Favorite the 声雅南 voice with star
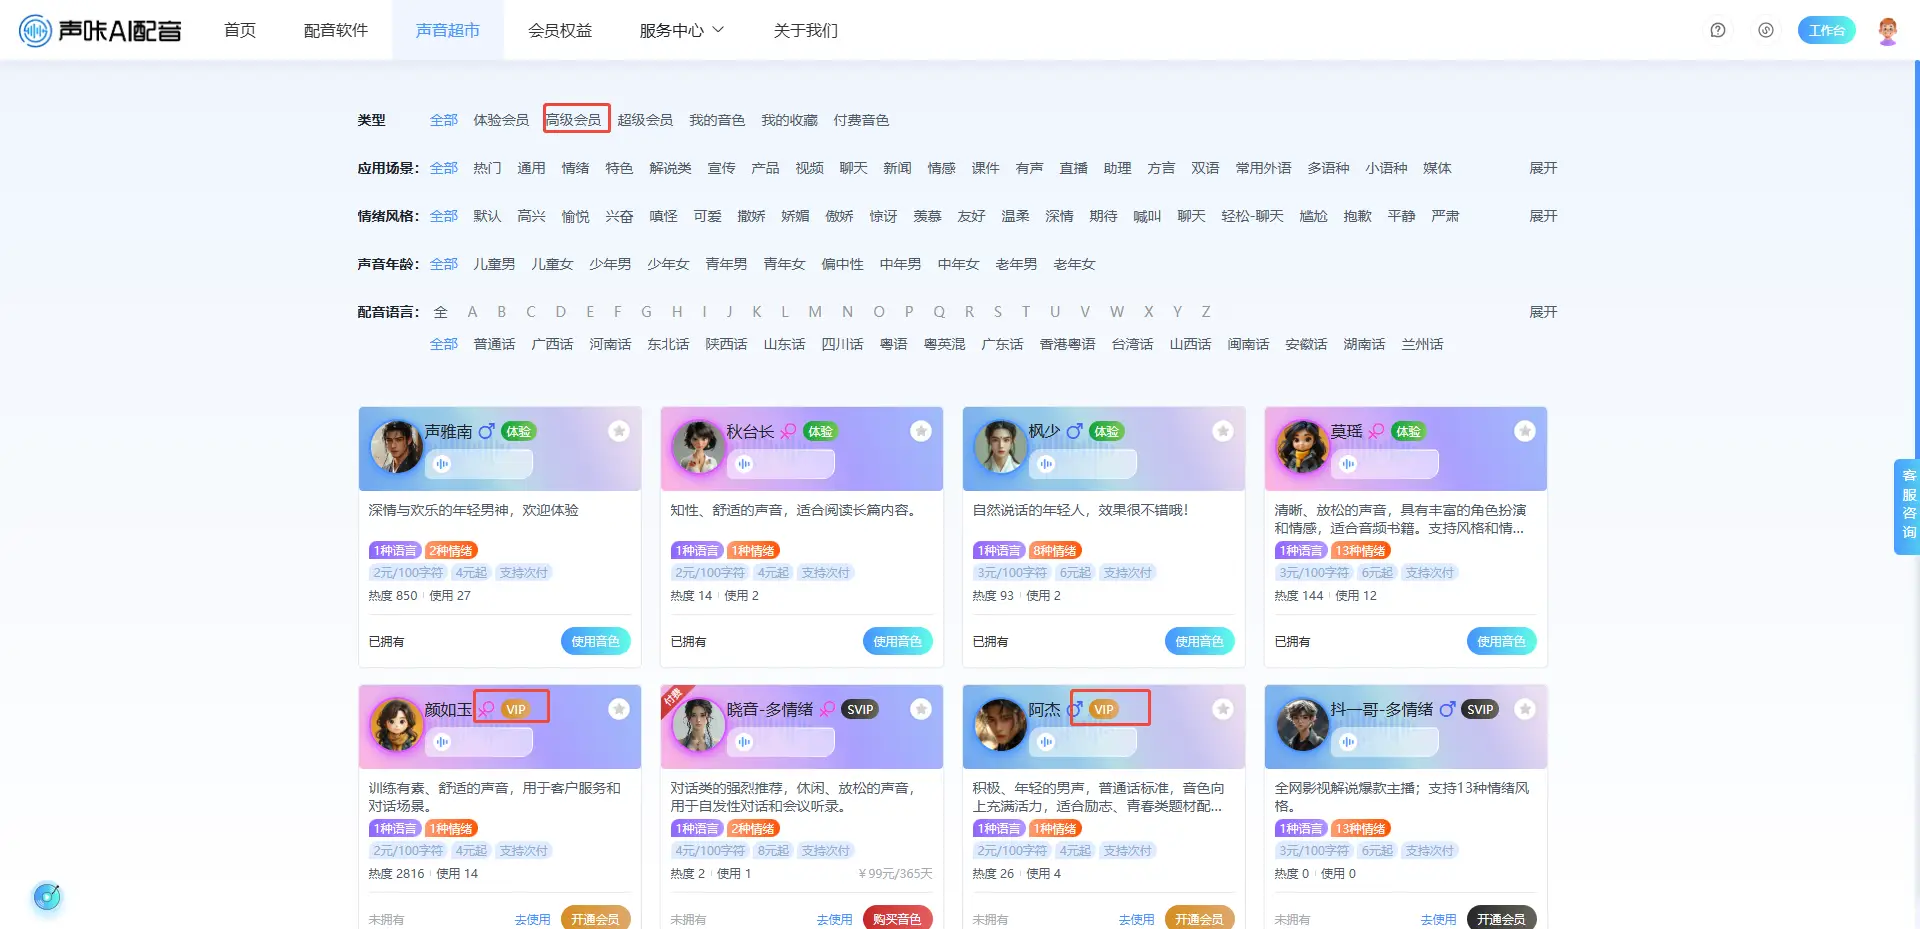 point(619,431)
